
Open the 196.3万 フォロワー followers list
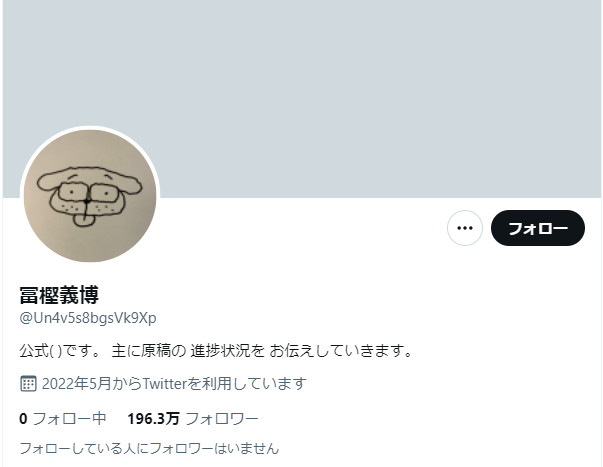click(x=193, y=419)
